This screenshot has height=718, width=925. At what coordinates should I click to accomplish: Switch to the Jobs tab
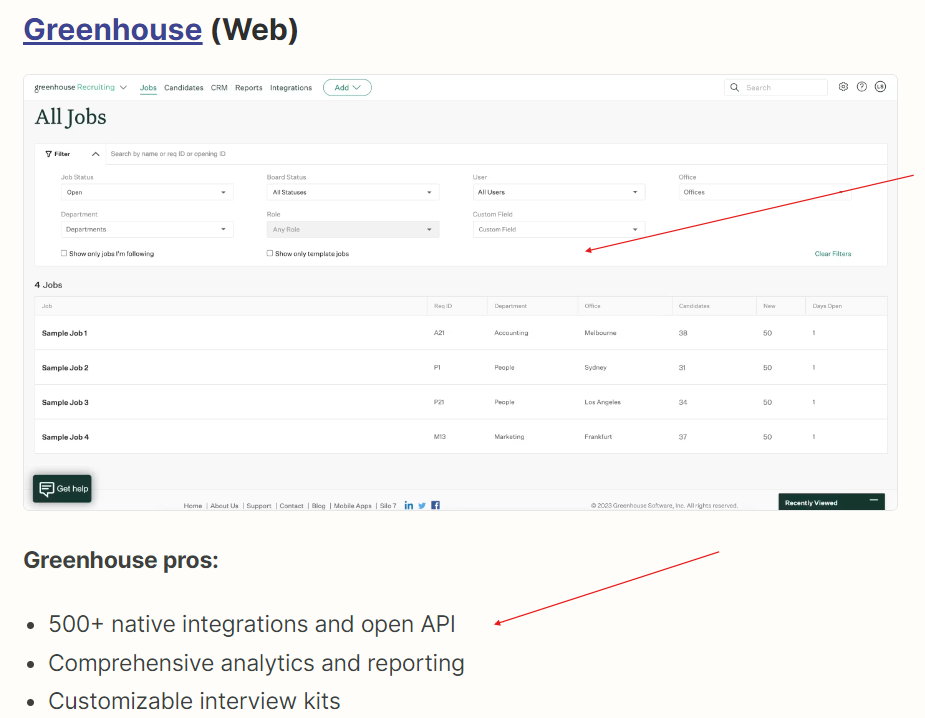(148, 88)
